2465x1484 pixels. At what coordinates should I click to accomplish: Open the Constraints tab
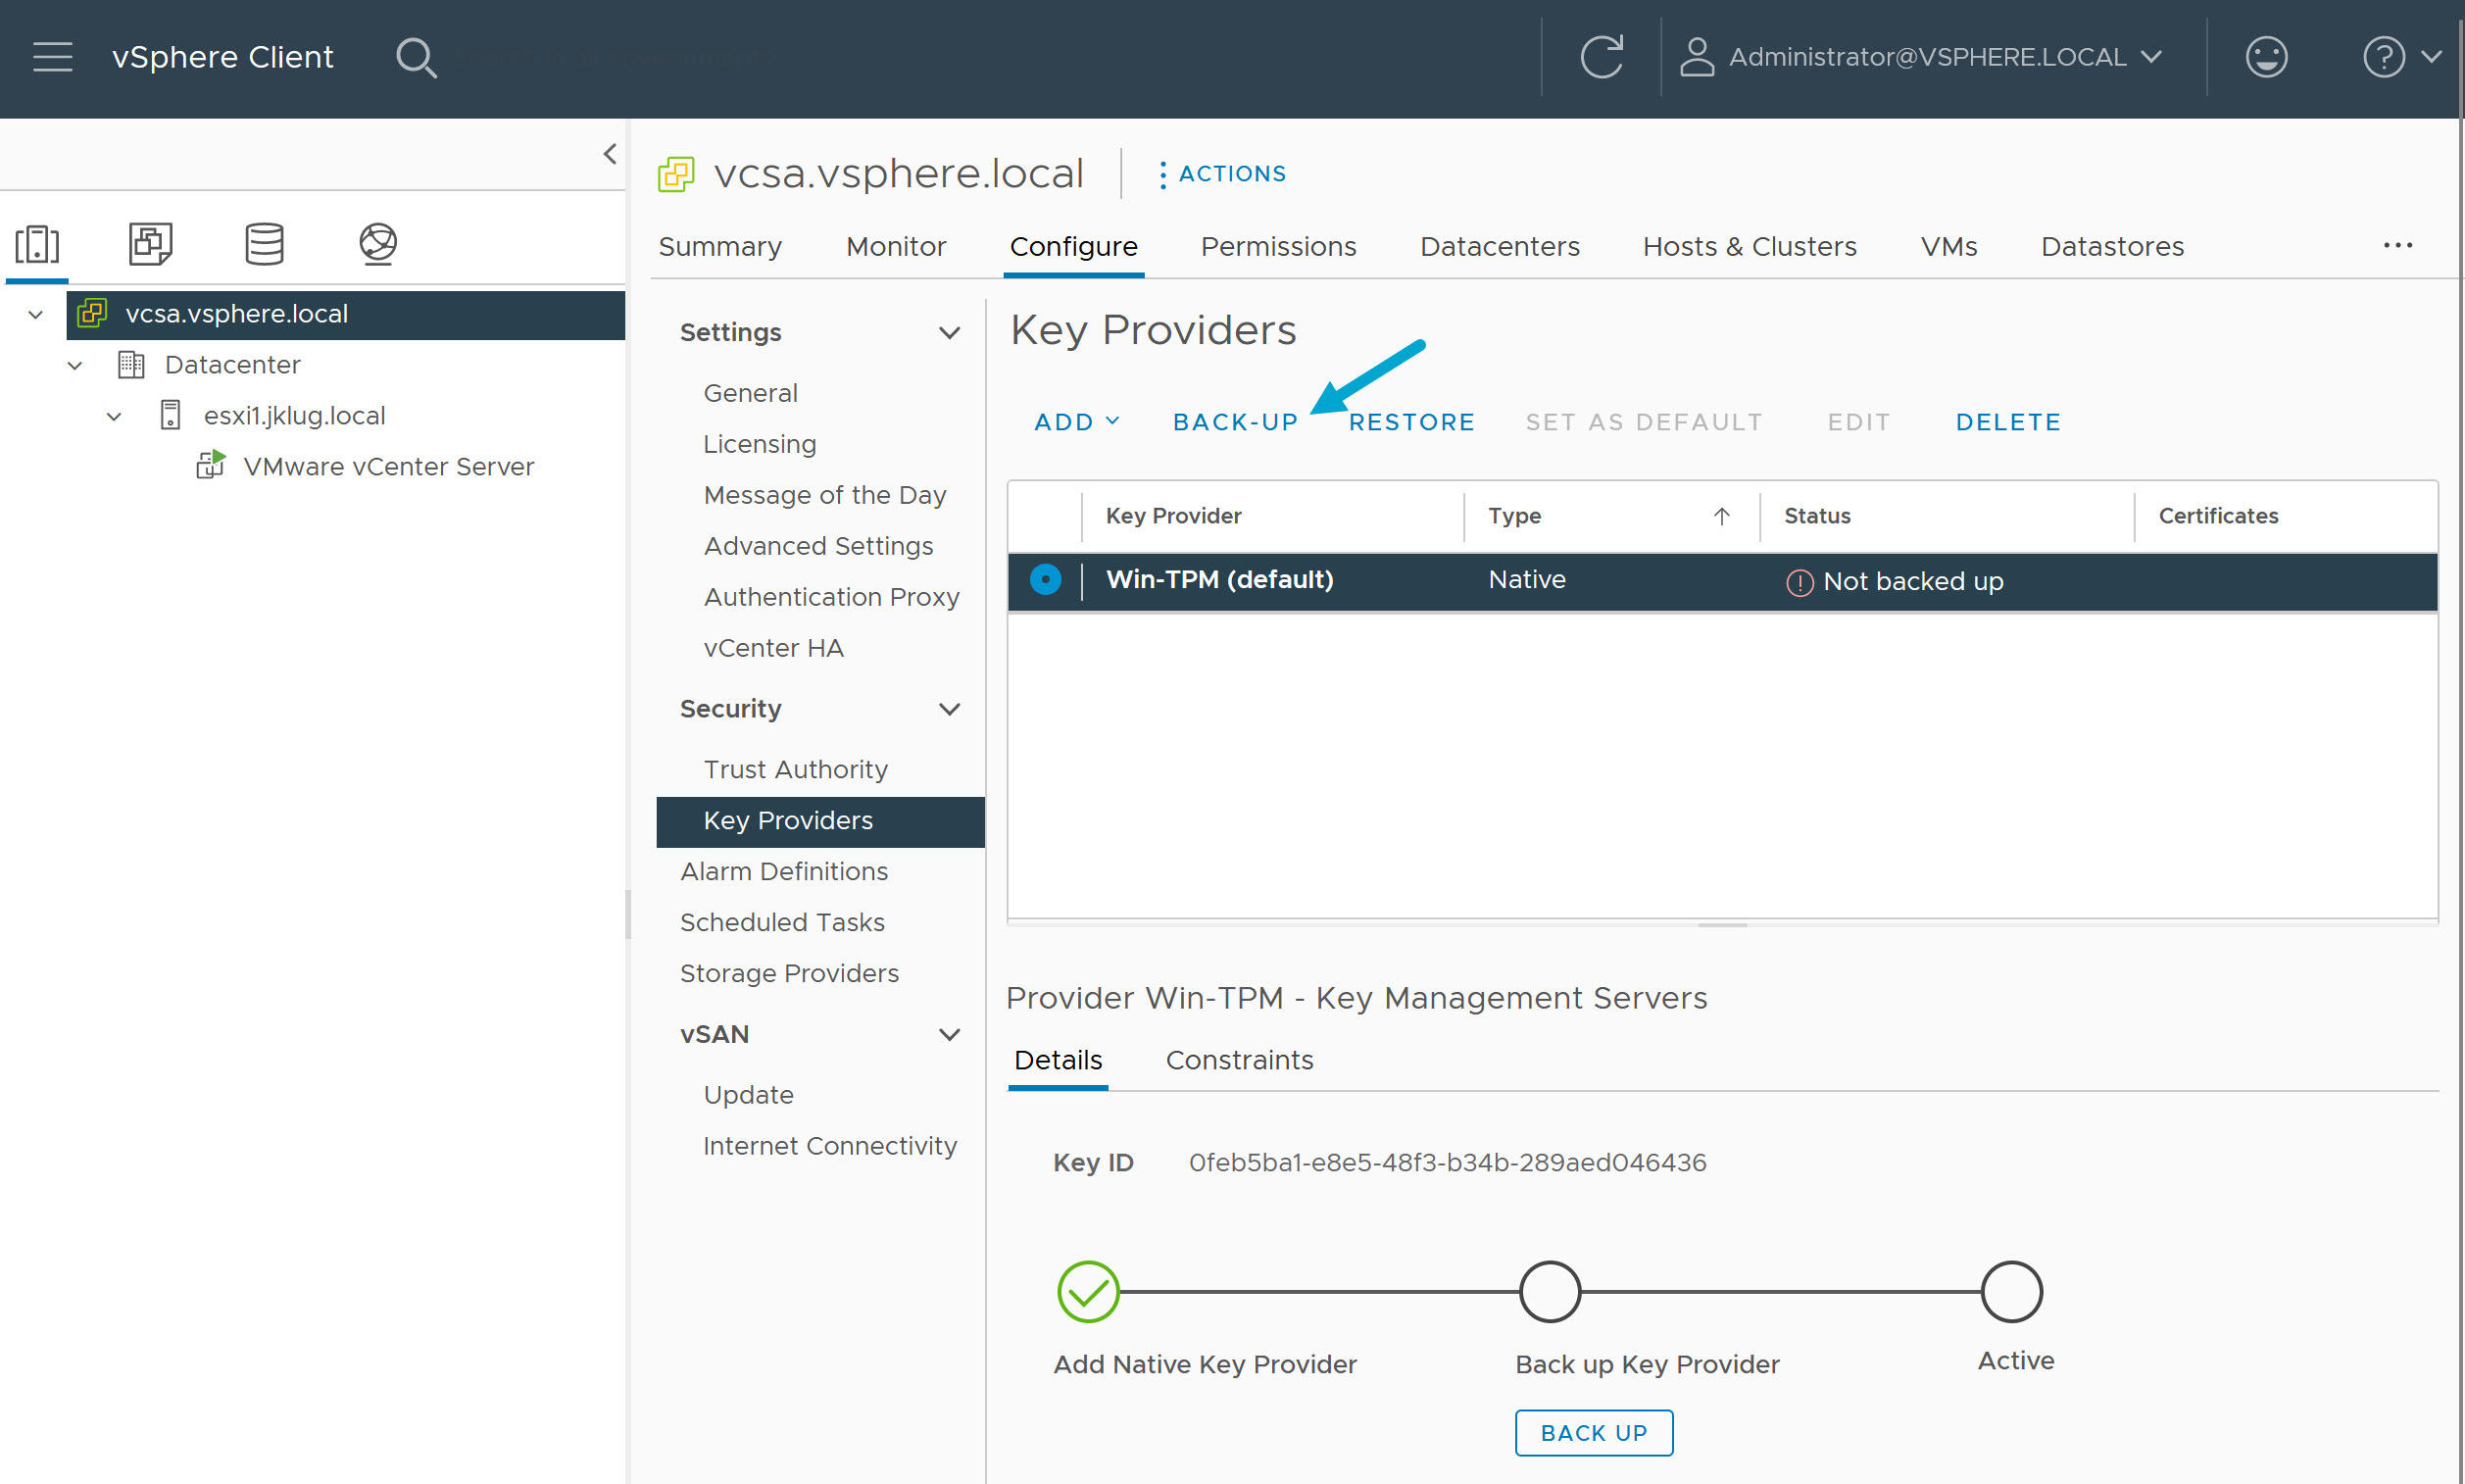click(x=1238, y=1060)
